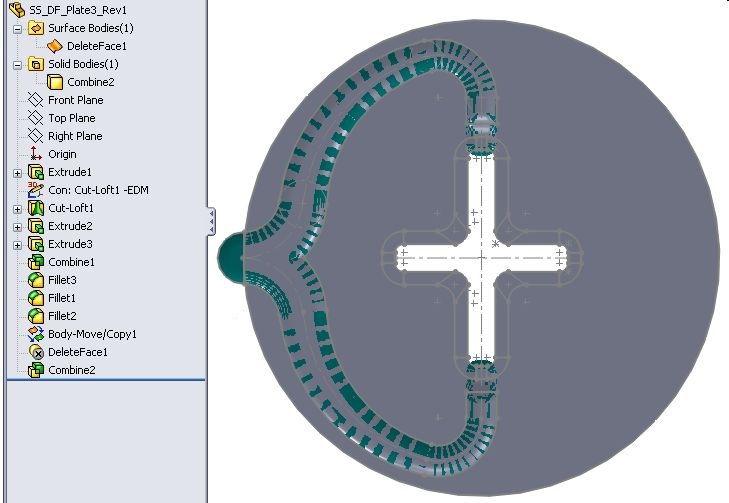This screenshot has height=503, width=729.
Task: Expand the Extrude1 feature node
Action: [17, 173]
